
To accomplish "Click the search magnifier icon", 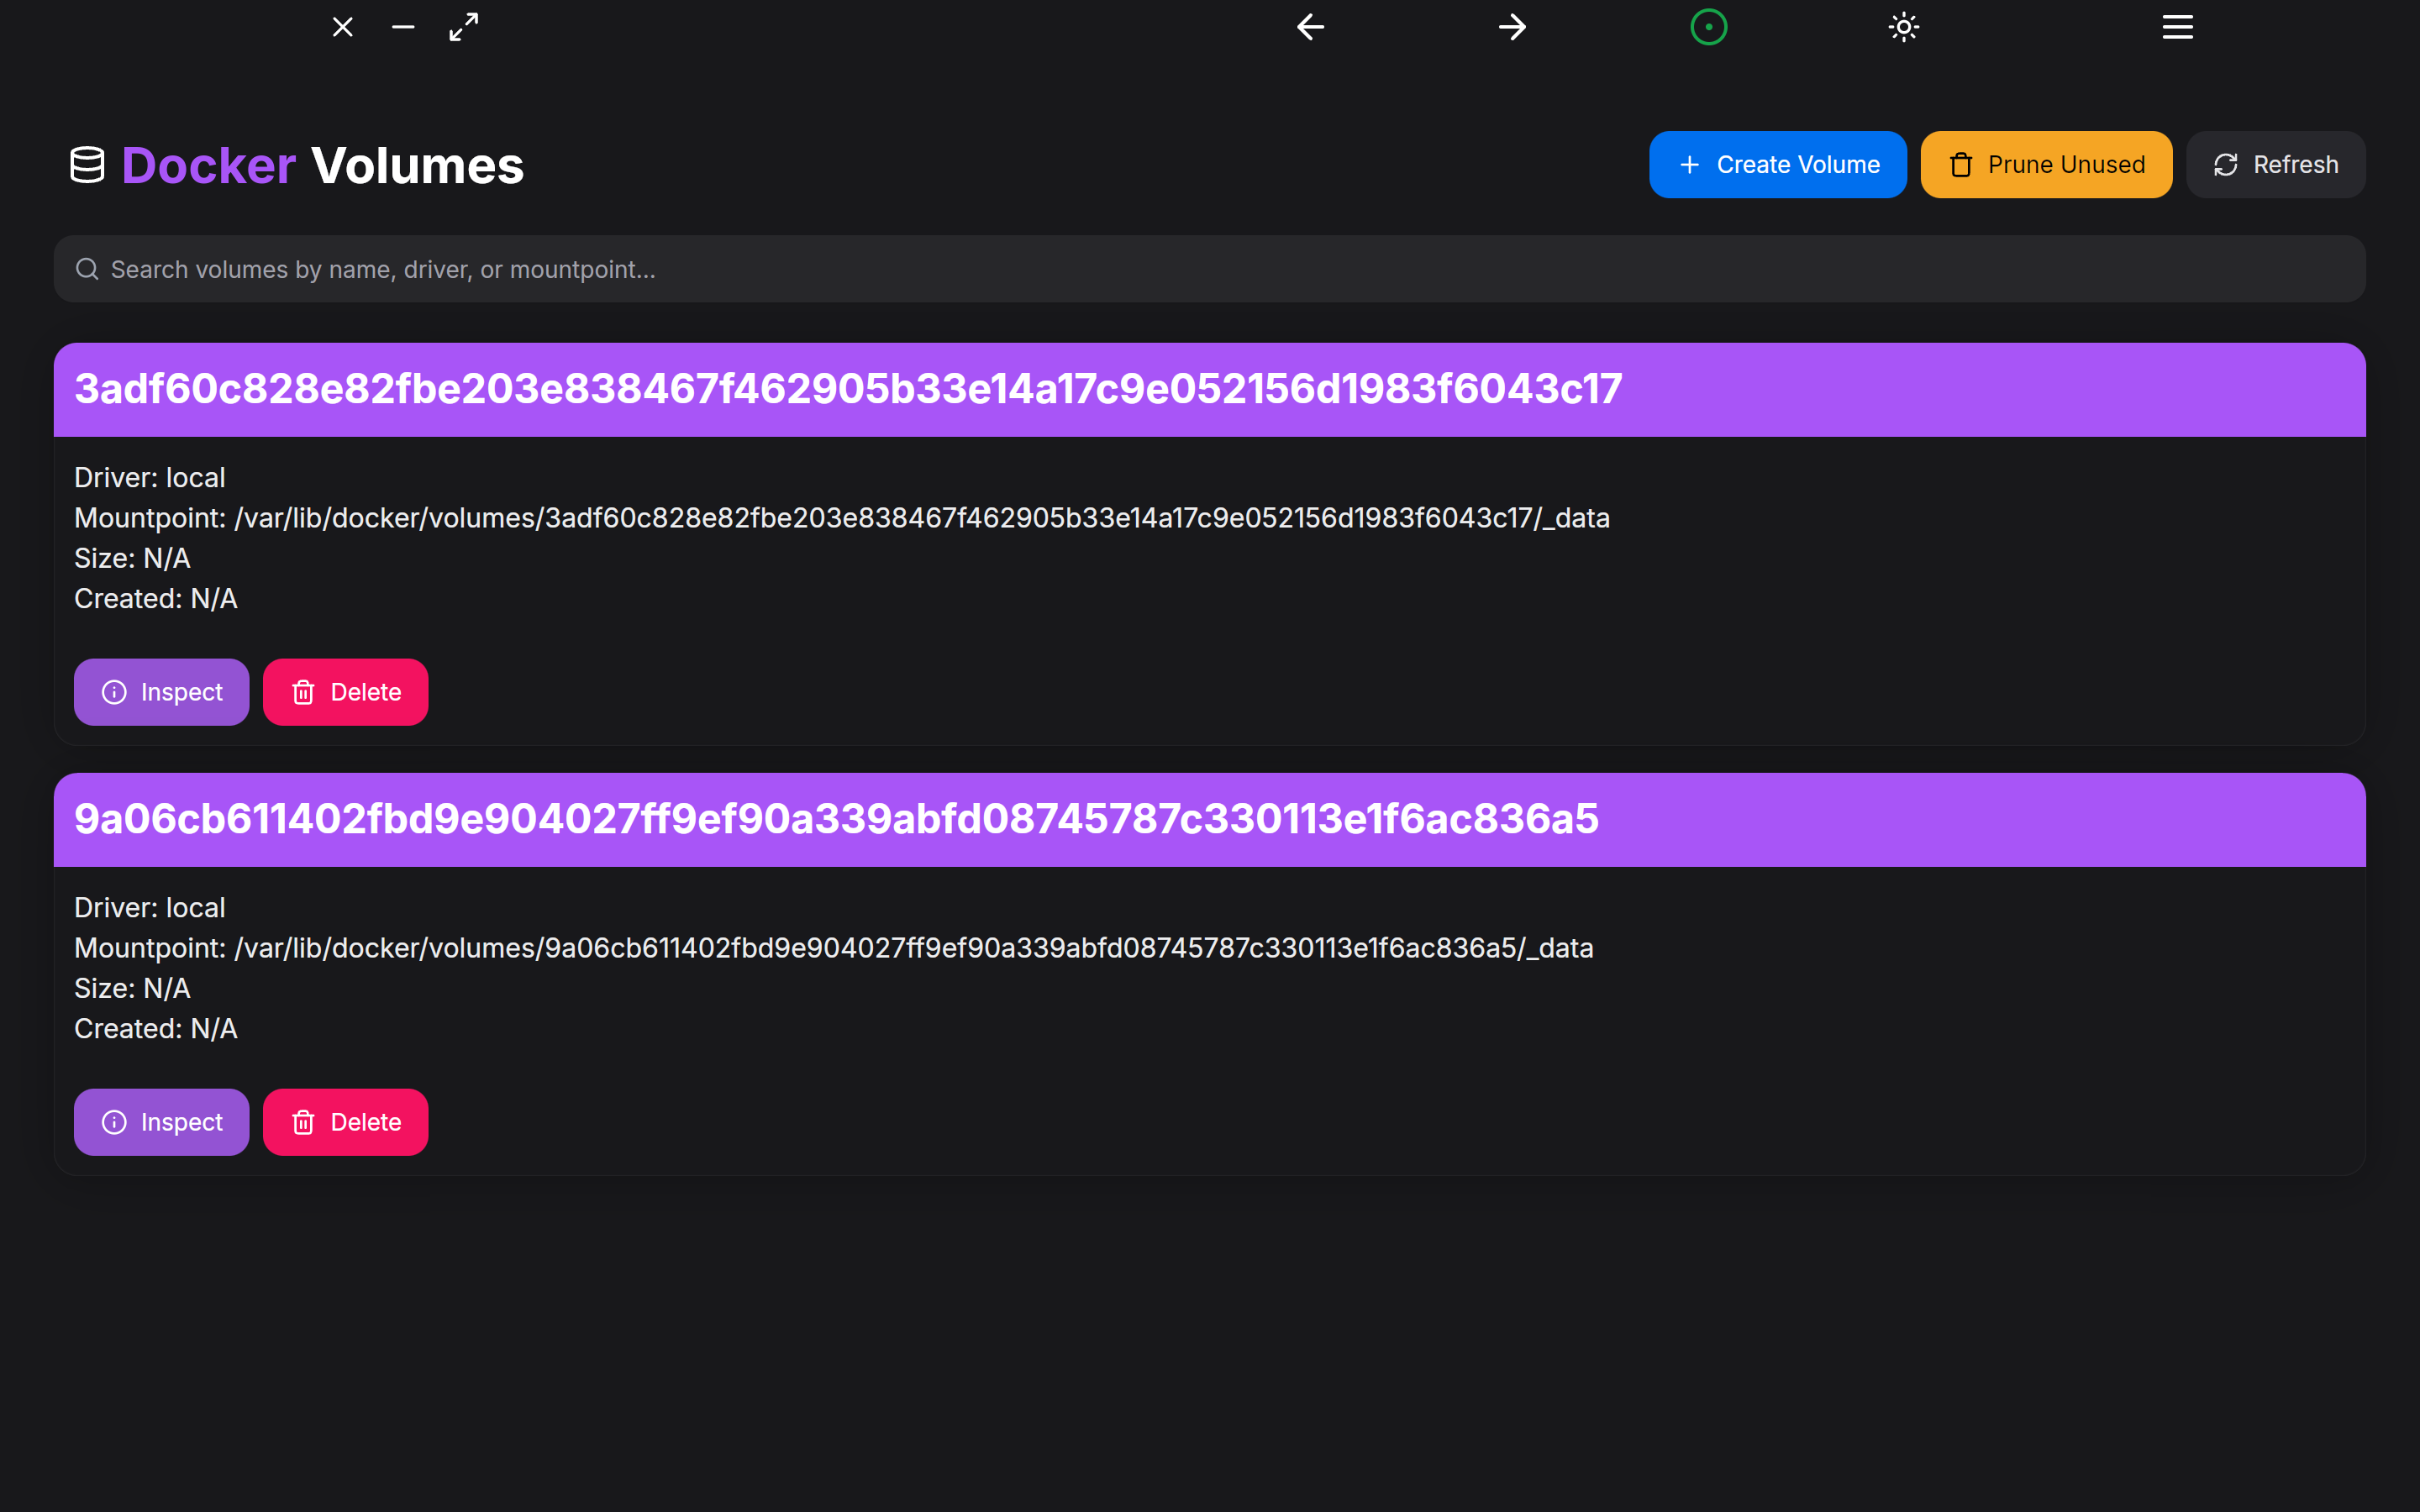I will 87,269.
